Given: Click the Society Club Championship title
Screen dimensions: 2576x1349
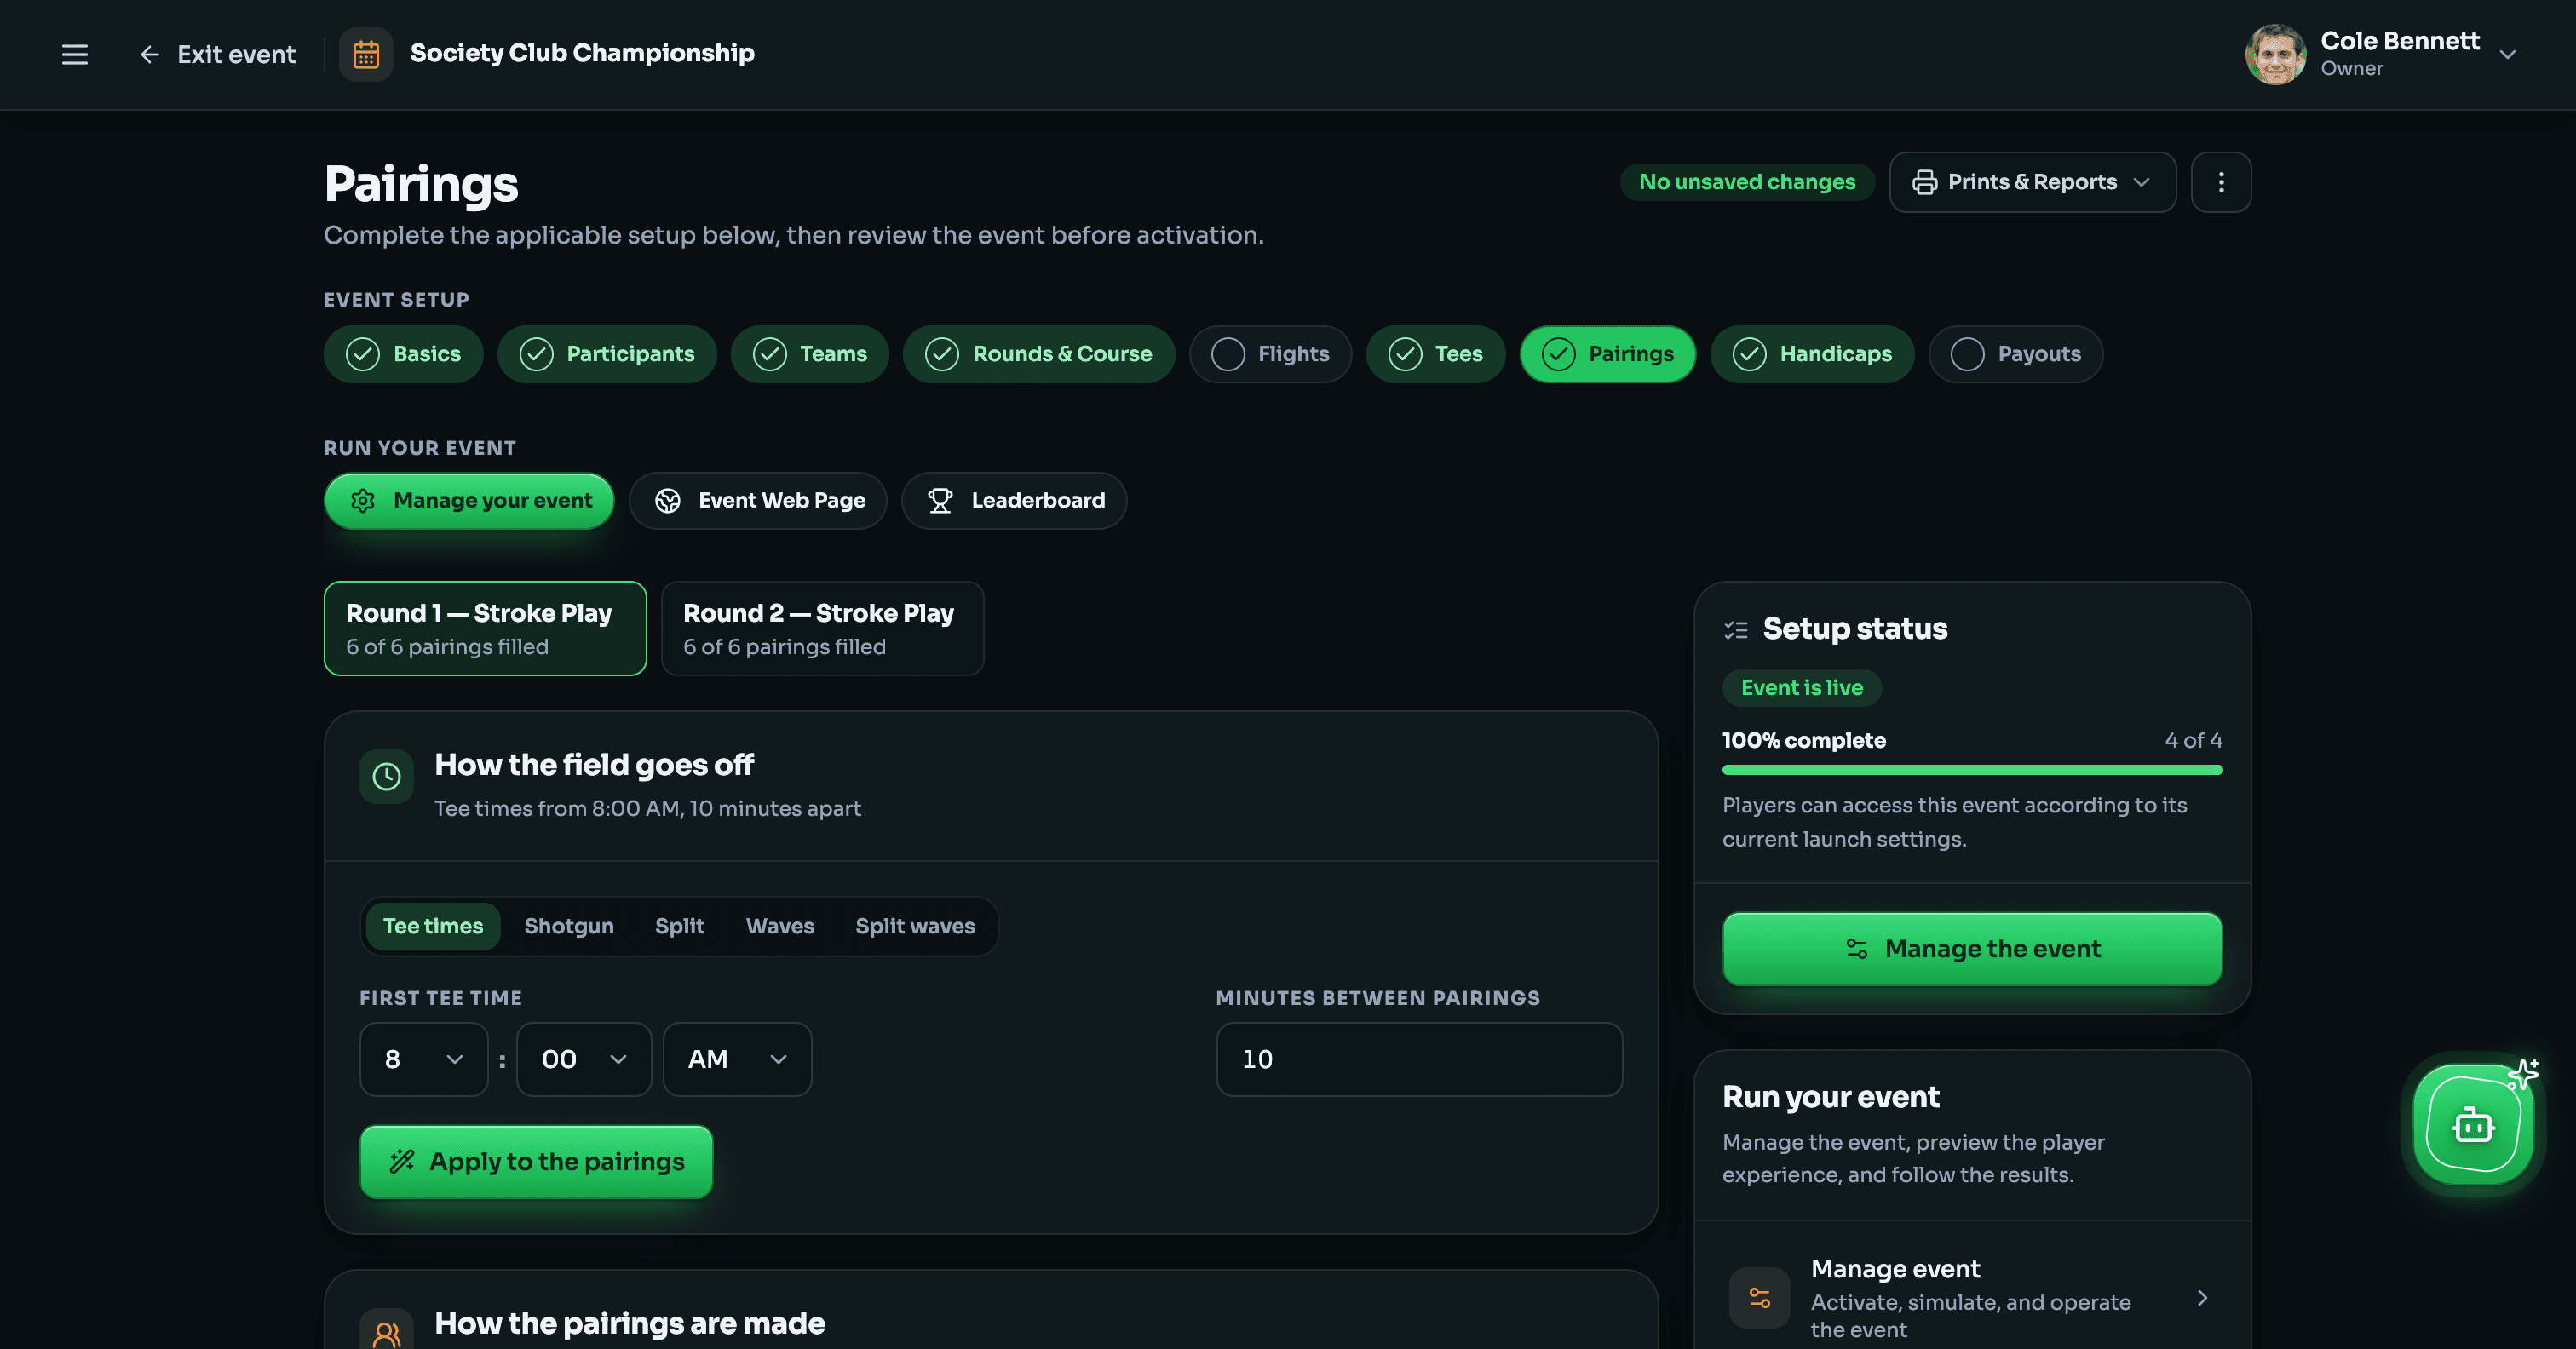Looking at the screenshot, I should (582, 53).
